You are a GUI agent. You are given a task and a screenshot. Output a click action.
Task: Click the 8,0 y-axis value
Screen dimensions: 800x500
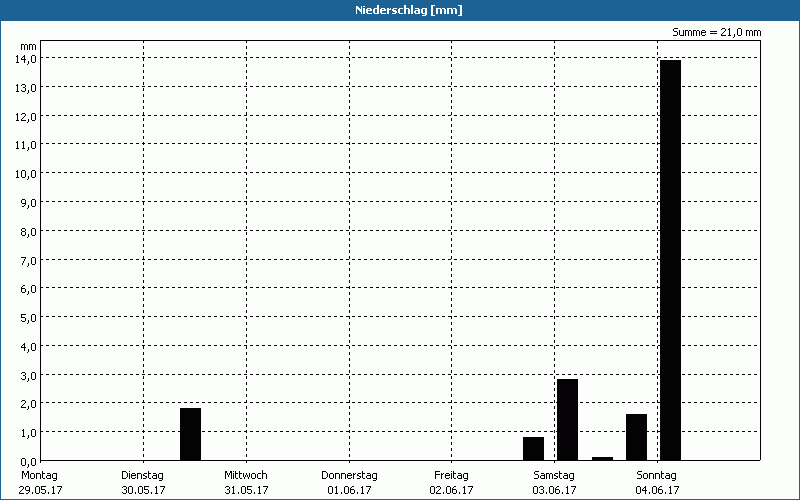28,232
